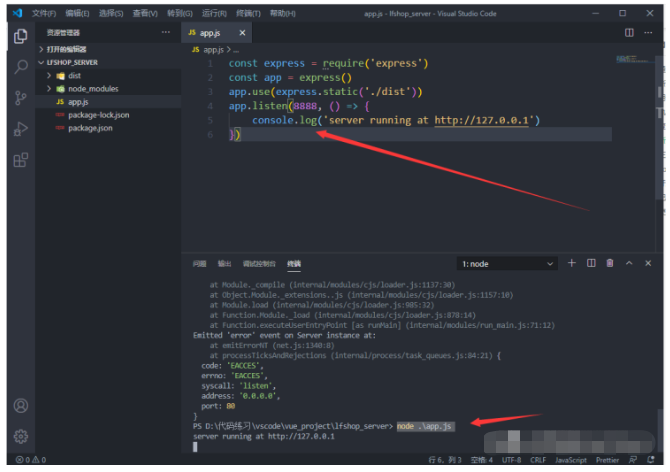Open the Accounts icon in activity bar

(x=21, y=405)
